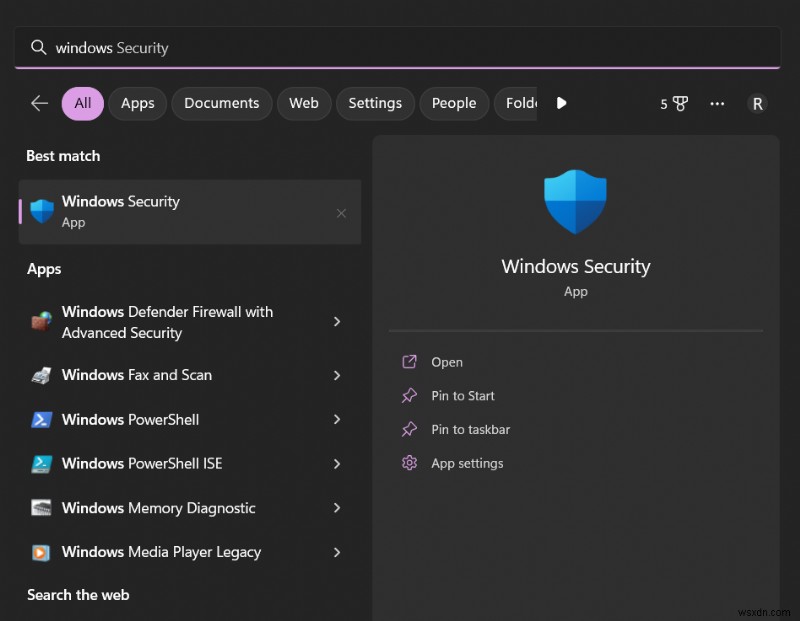The width and height of the screenshot is (800, 621).
Task: Expand options for Windows Defender Firewall
Action: click(x=337, y=321)
